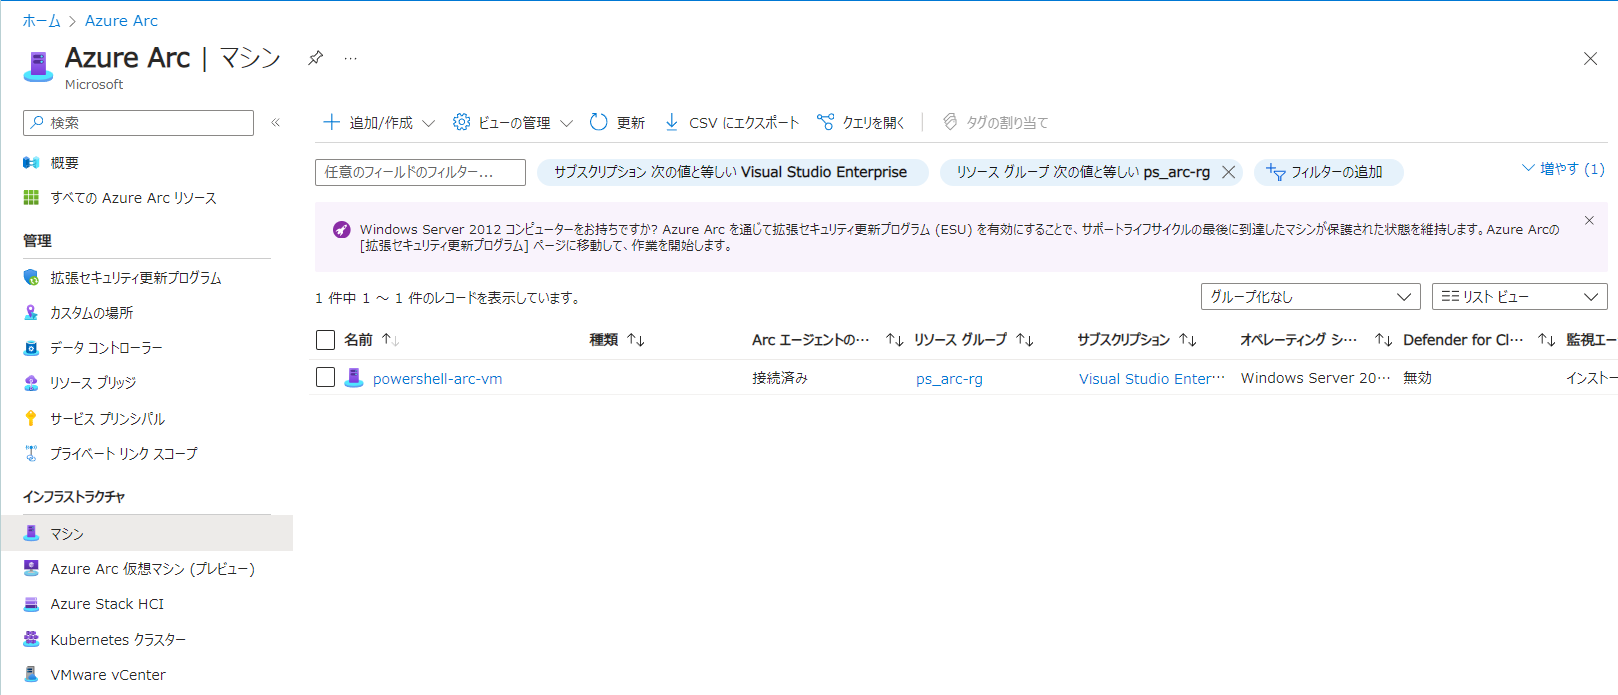Select マシン under インフラストラクチャ

coord(146,533)
